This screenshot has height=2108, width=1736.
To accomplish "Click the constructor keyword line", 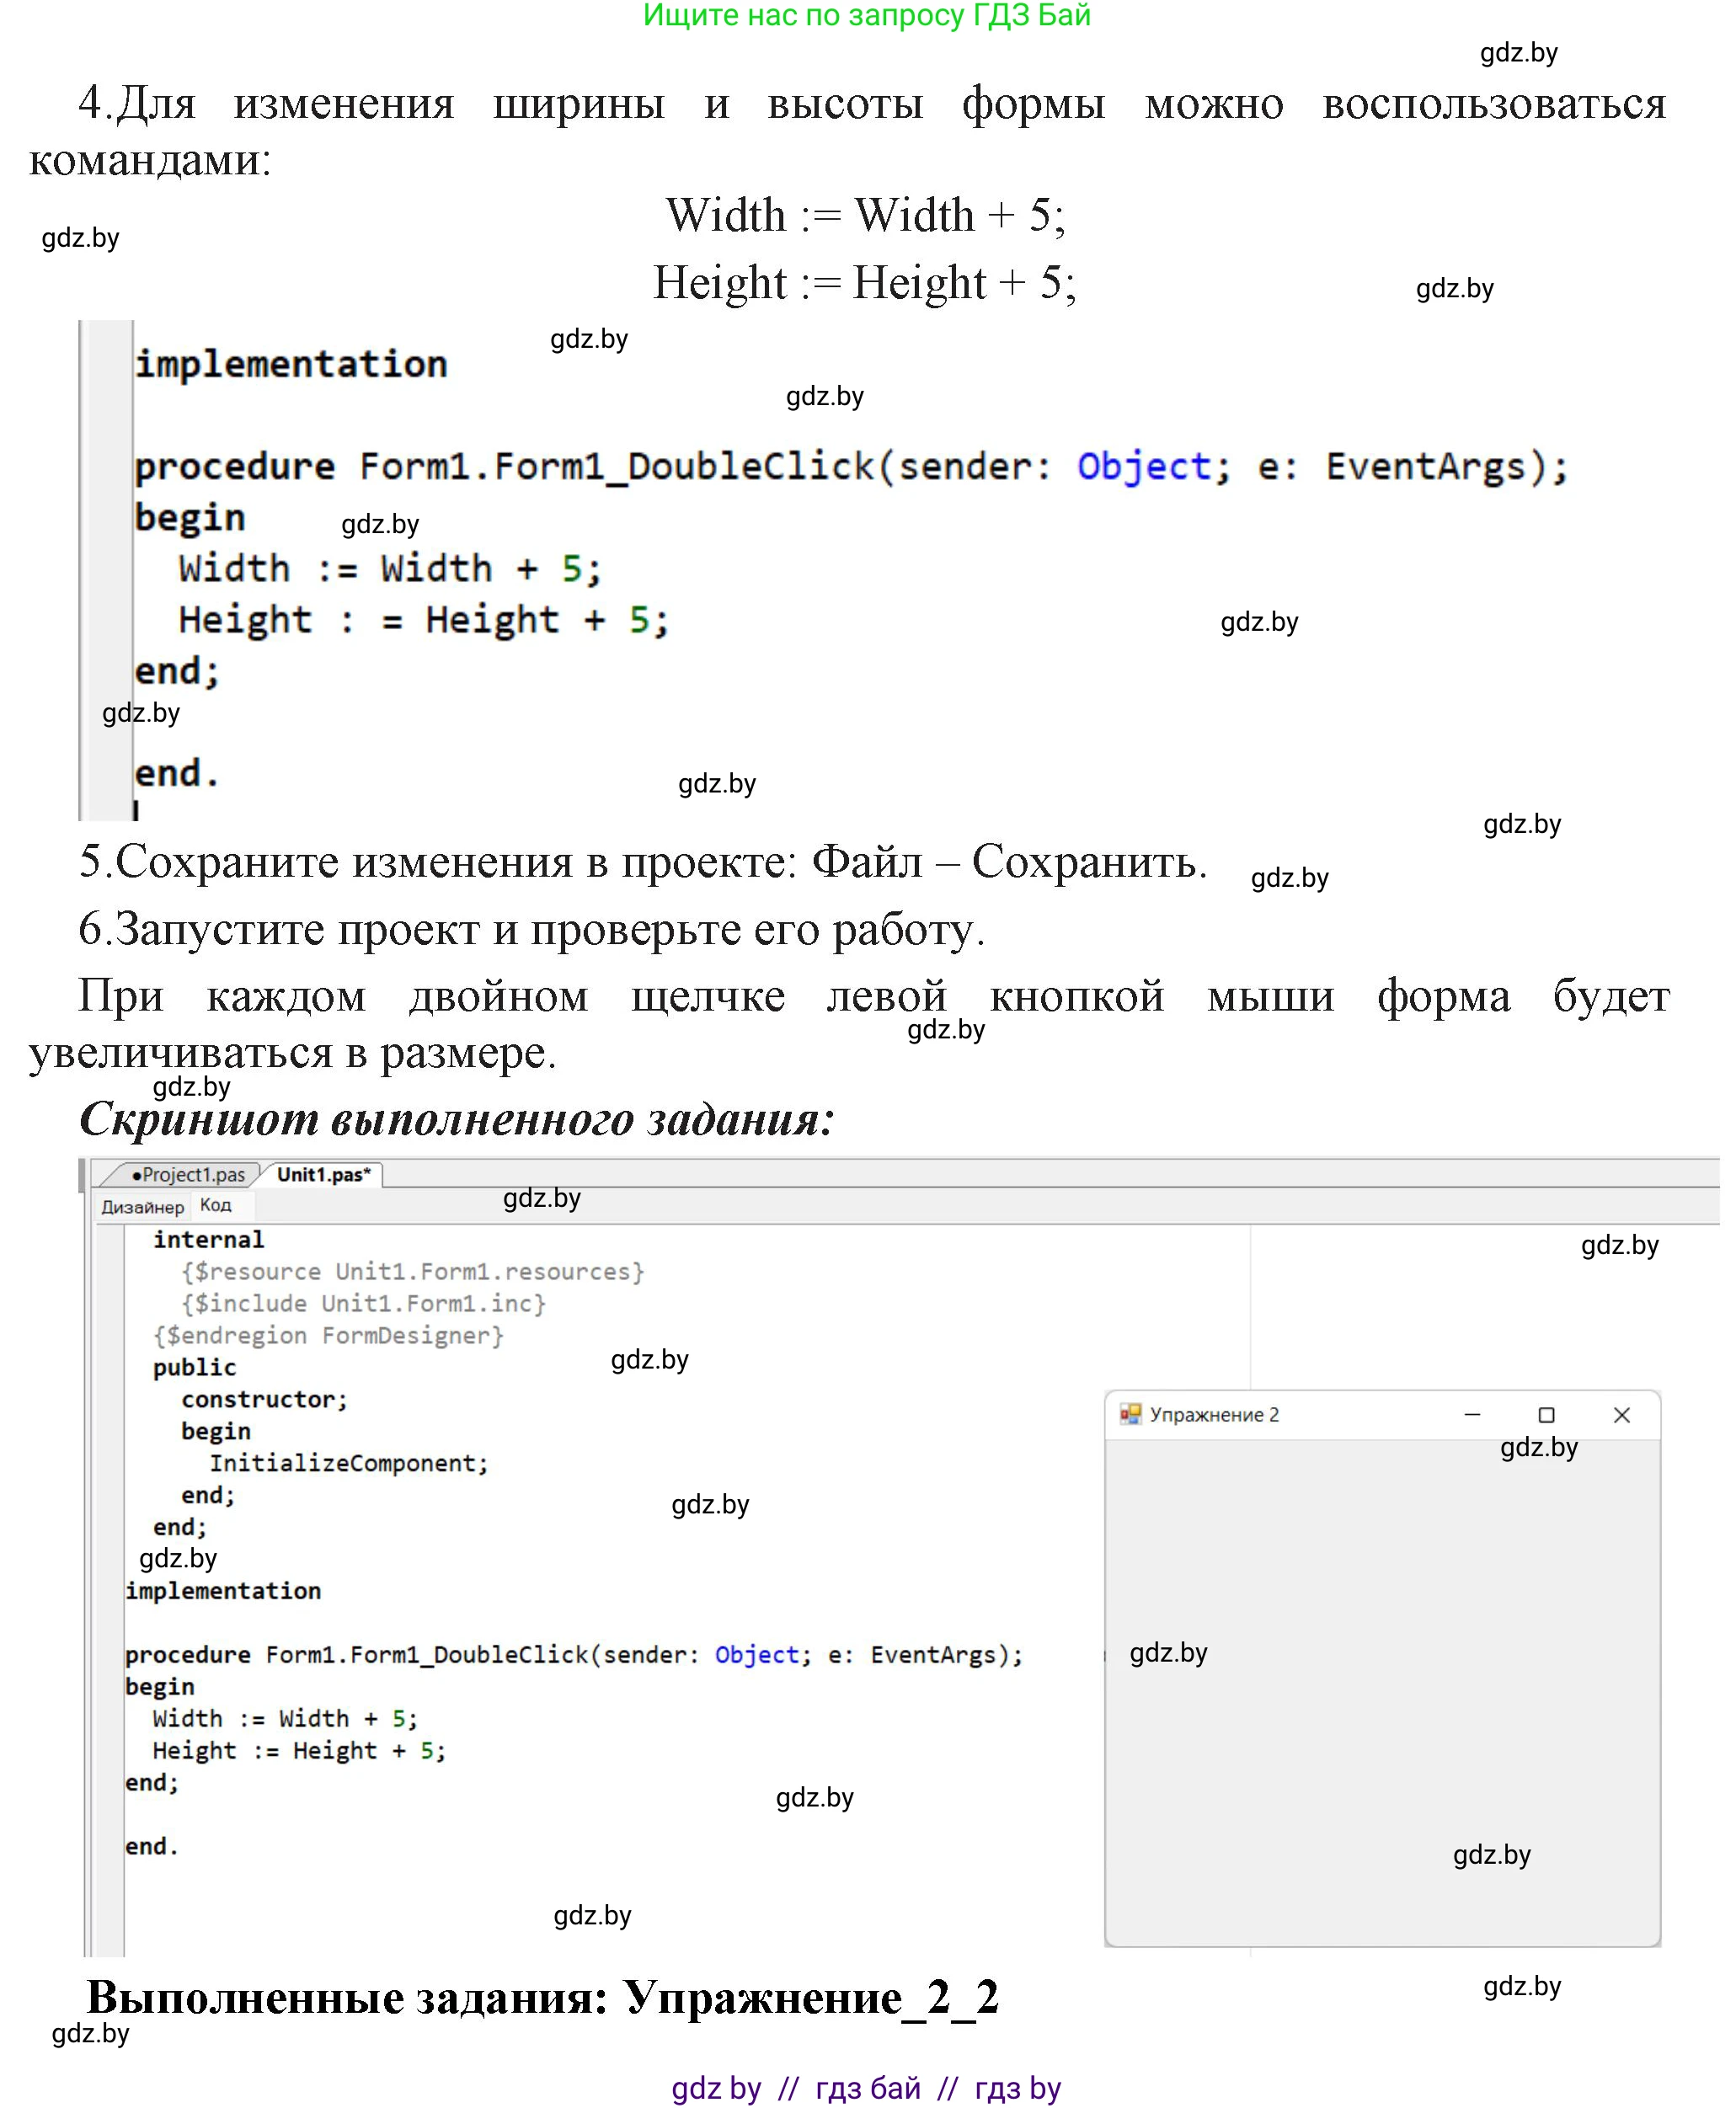I will pyautogui.click(x=264, y=1399).
